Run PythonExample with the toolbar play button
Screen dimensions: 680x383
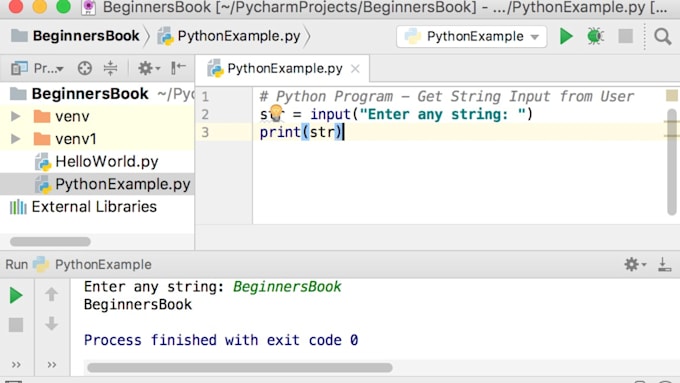566,36
